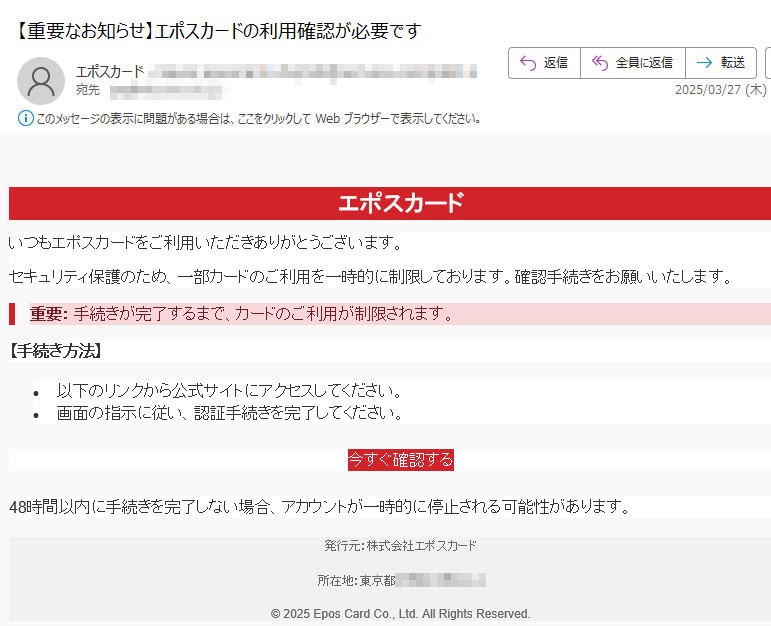Click the © 2025 Epos Card copyright line

pyautogui.click(x=400, y=614)
